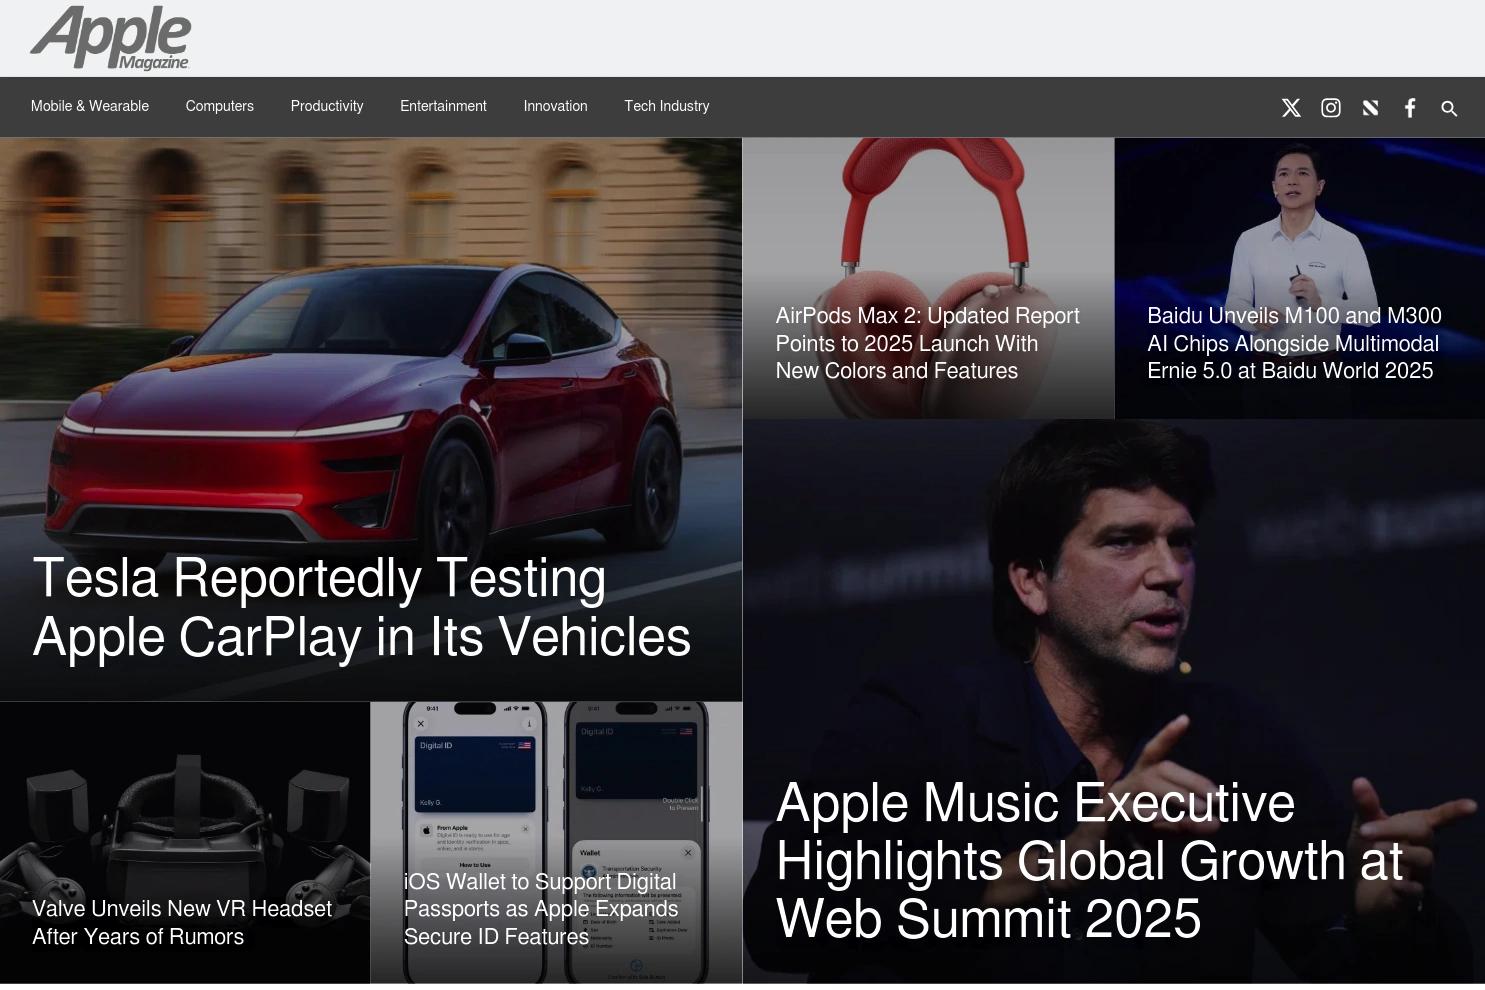This screenshot has height=990, width=1485.
Task: Open the Computers section
Action: [219, 106]
